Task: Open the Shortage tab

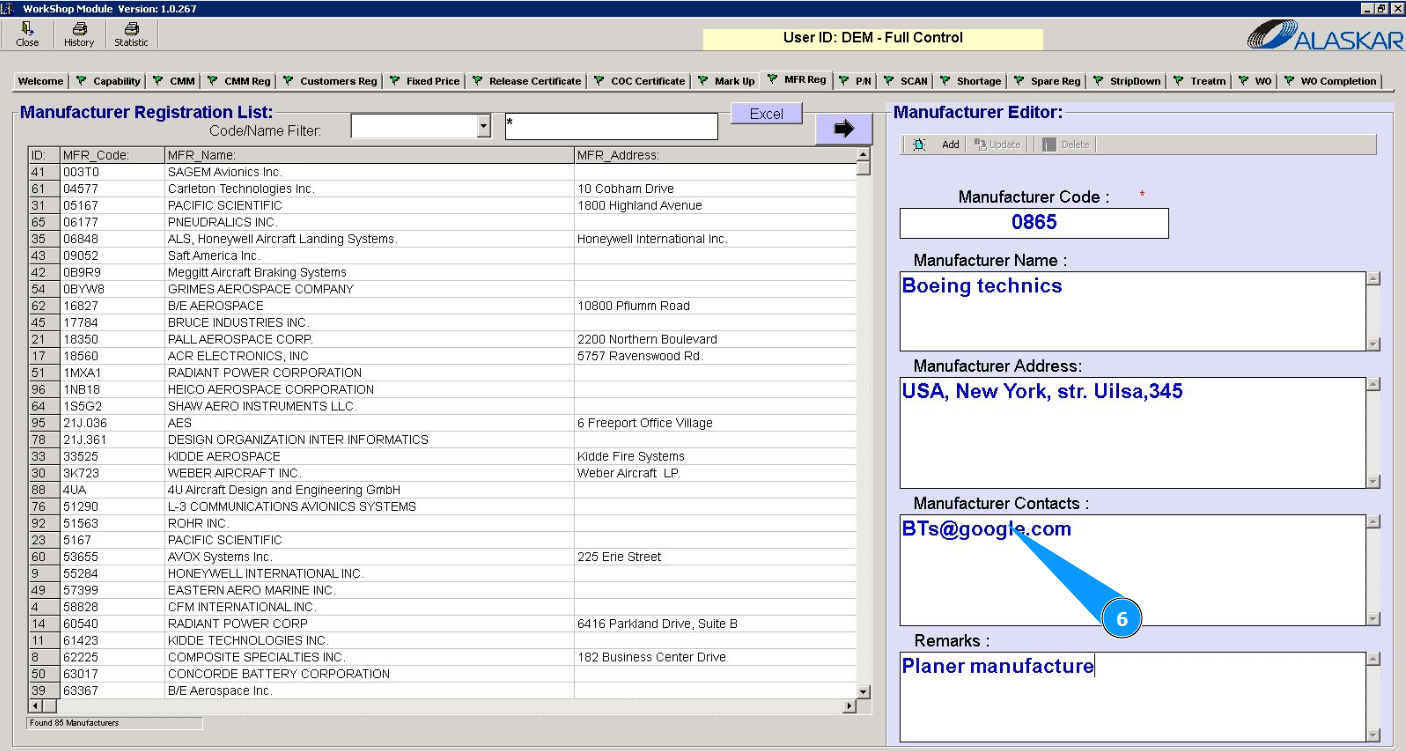Action: tap(971, 81)
